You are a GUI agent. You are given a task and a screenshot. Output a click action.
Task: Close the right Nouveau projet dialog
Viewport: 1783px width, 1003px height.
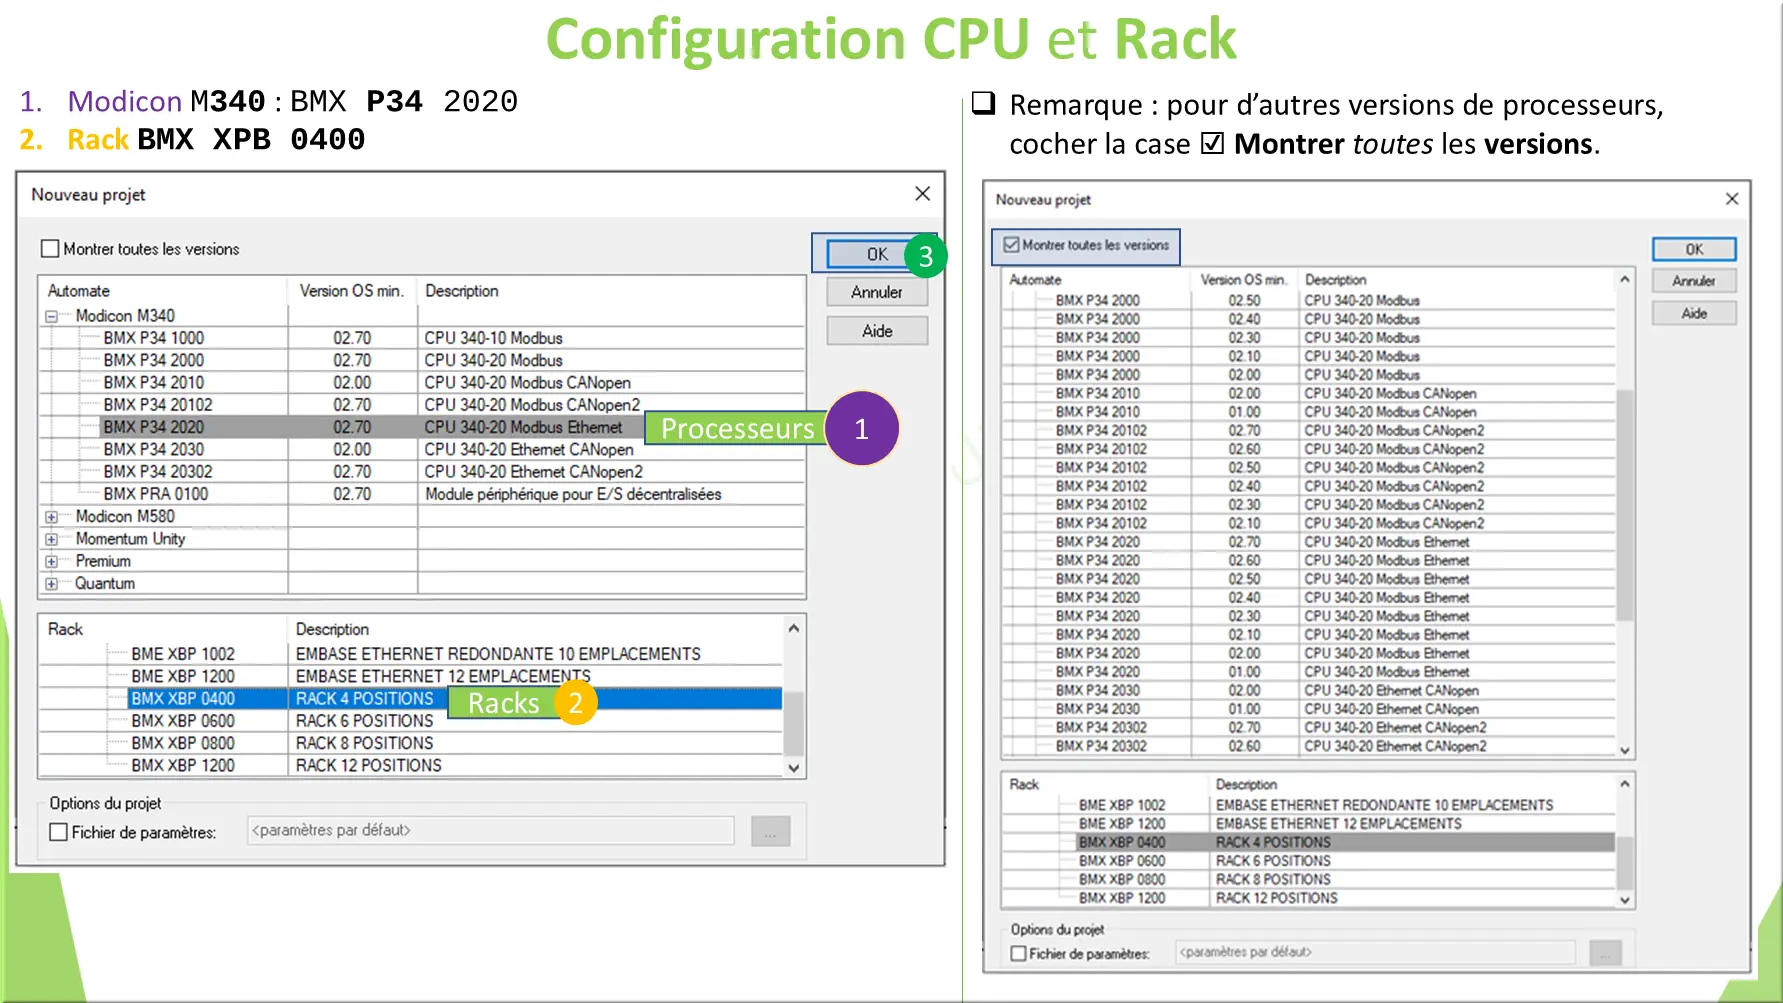(1731, 198)
